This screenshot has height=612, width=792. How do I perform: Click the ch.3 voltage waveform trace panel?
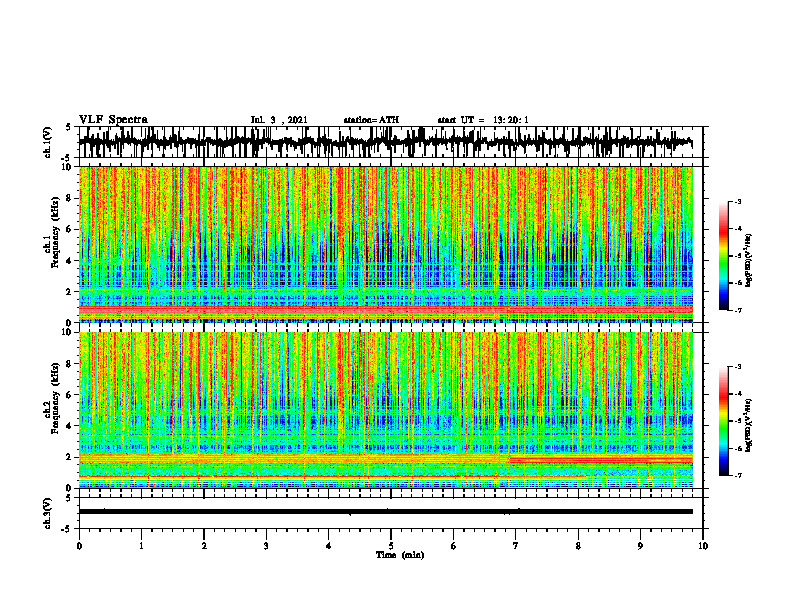pos(391,513)
